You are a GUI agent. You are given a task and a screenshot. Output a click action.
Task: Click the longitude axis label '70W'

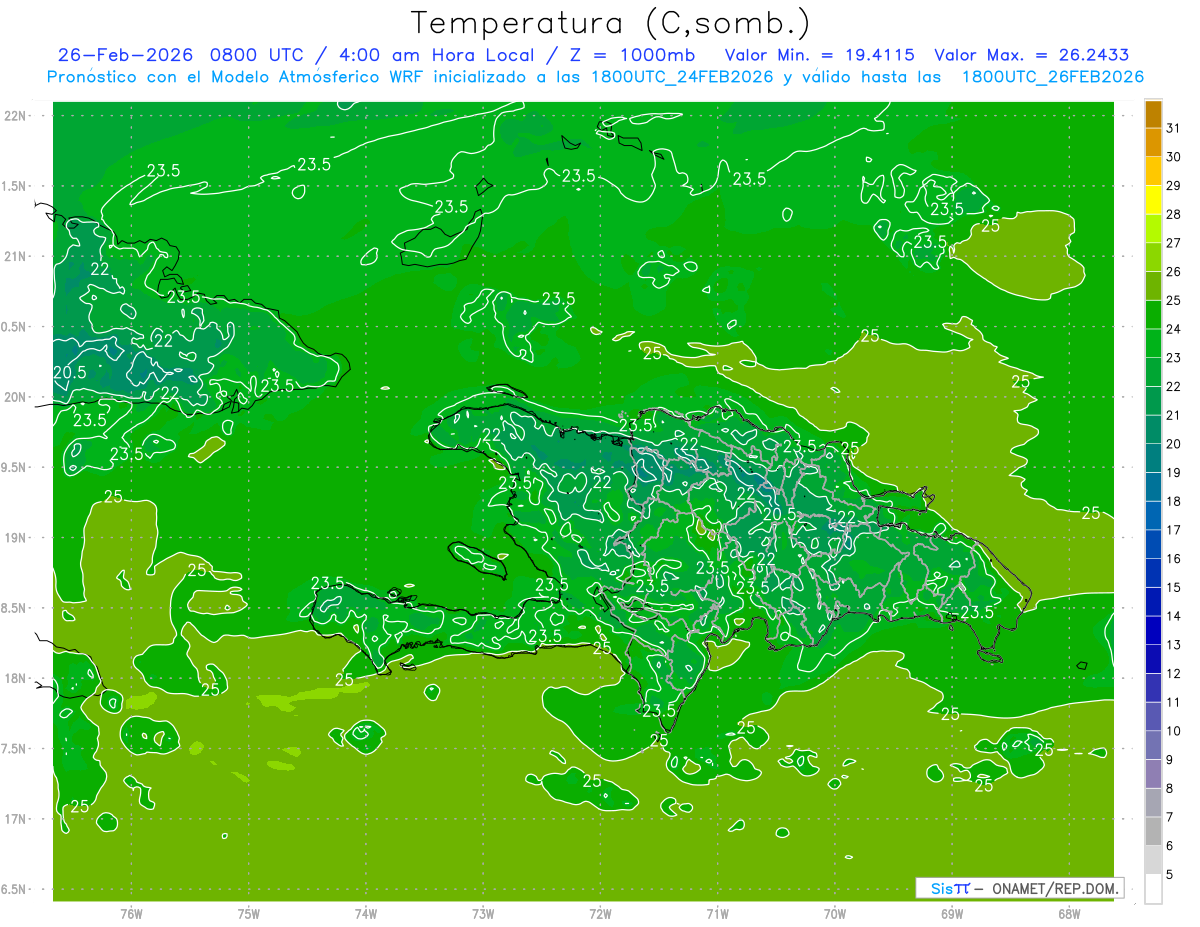(x=835, y=913)
